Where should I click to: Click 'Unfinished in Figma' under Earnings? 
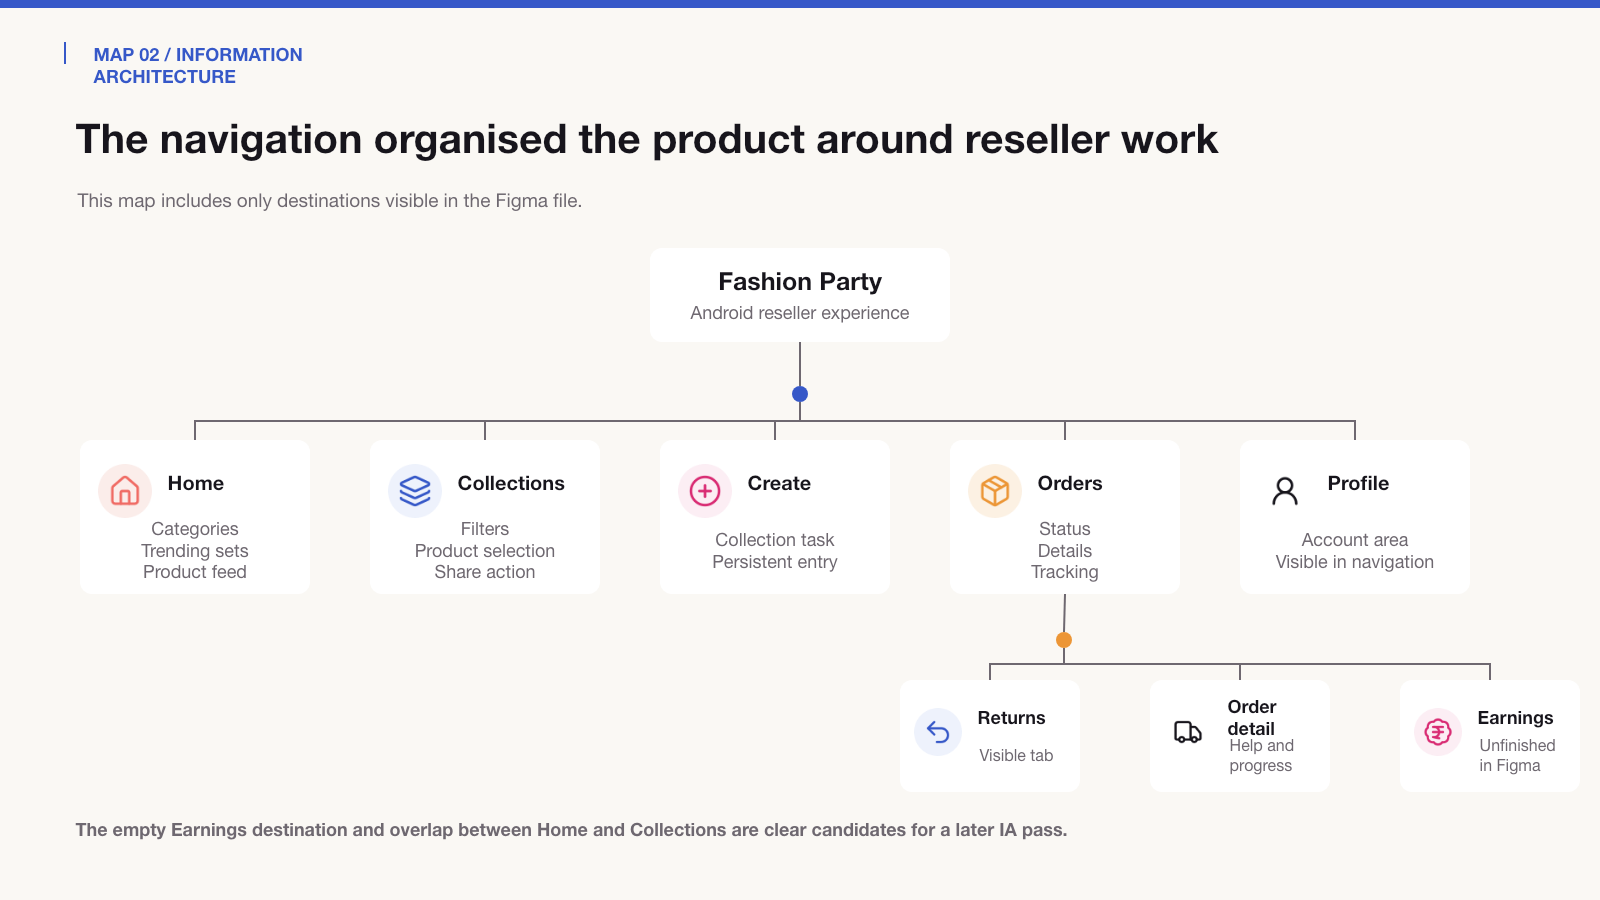pyautogui.click(x=1517, y=756)
